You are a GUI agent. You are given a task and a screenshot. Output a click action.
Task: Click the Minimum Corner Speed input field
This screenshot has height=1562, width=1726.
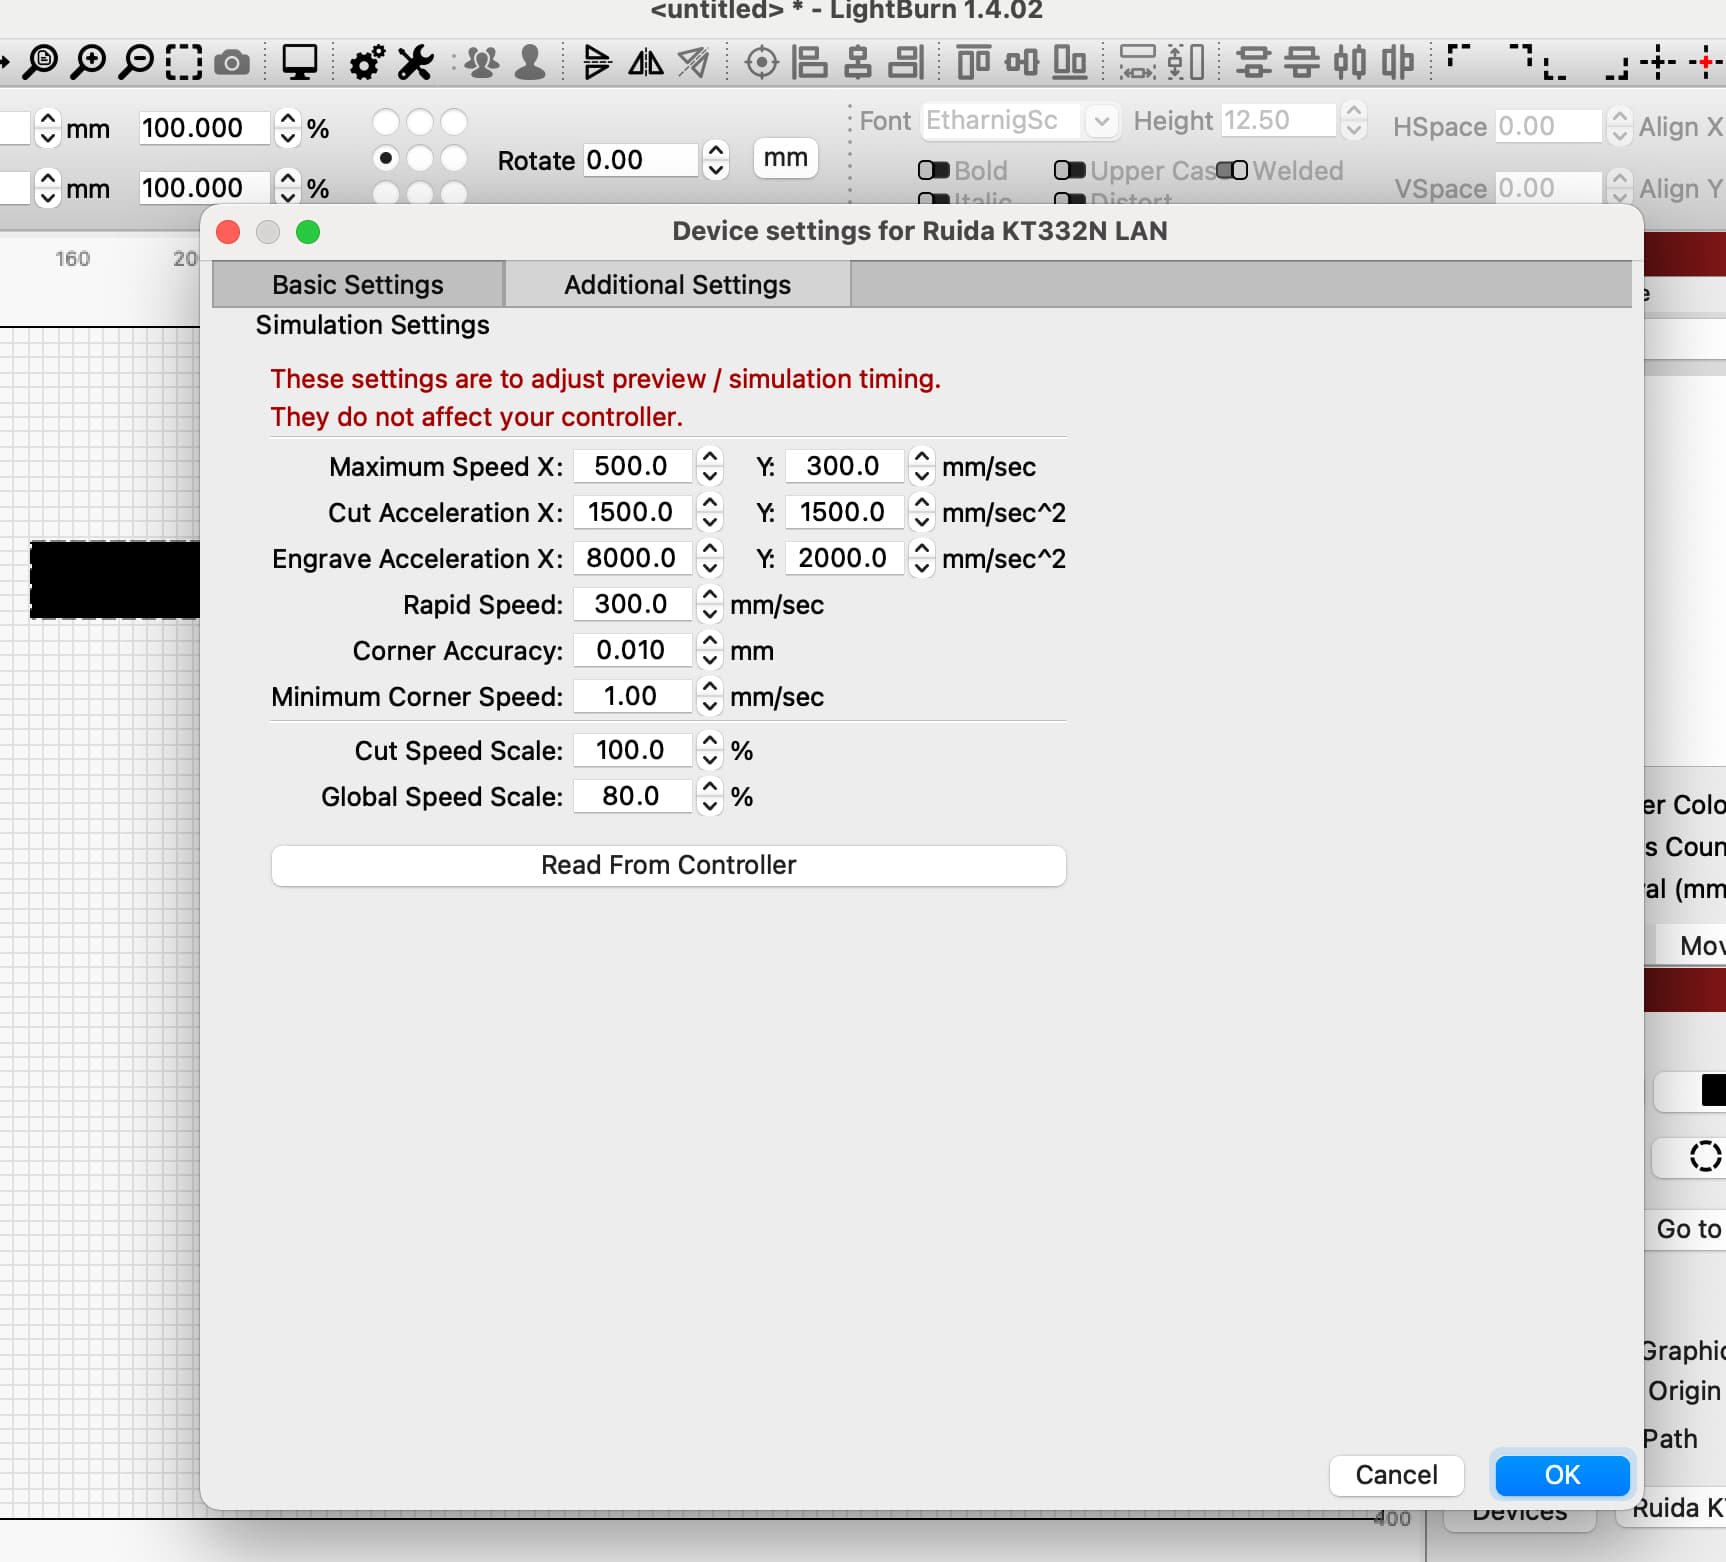pyautogui.click(x=632, y=695)
